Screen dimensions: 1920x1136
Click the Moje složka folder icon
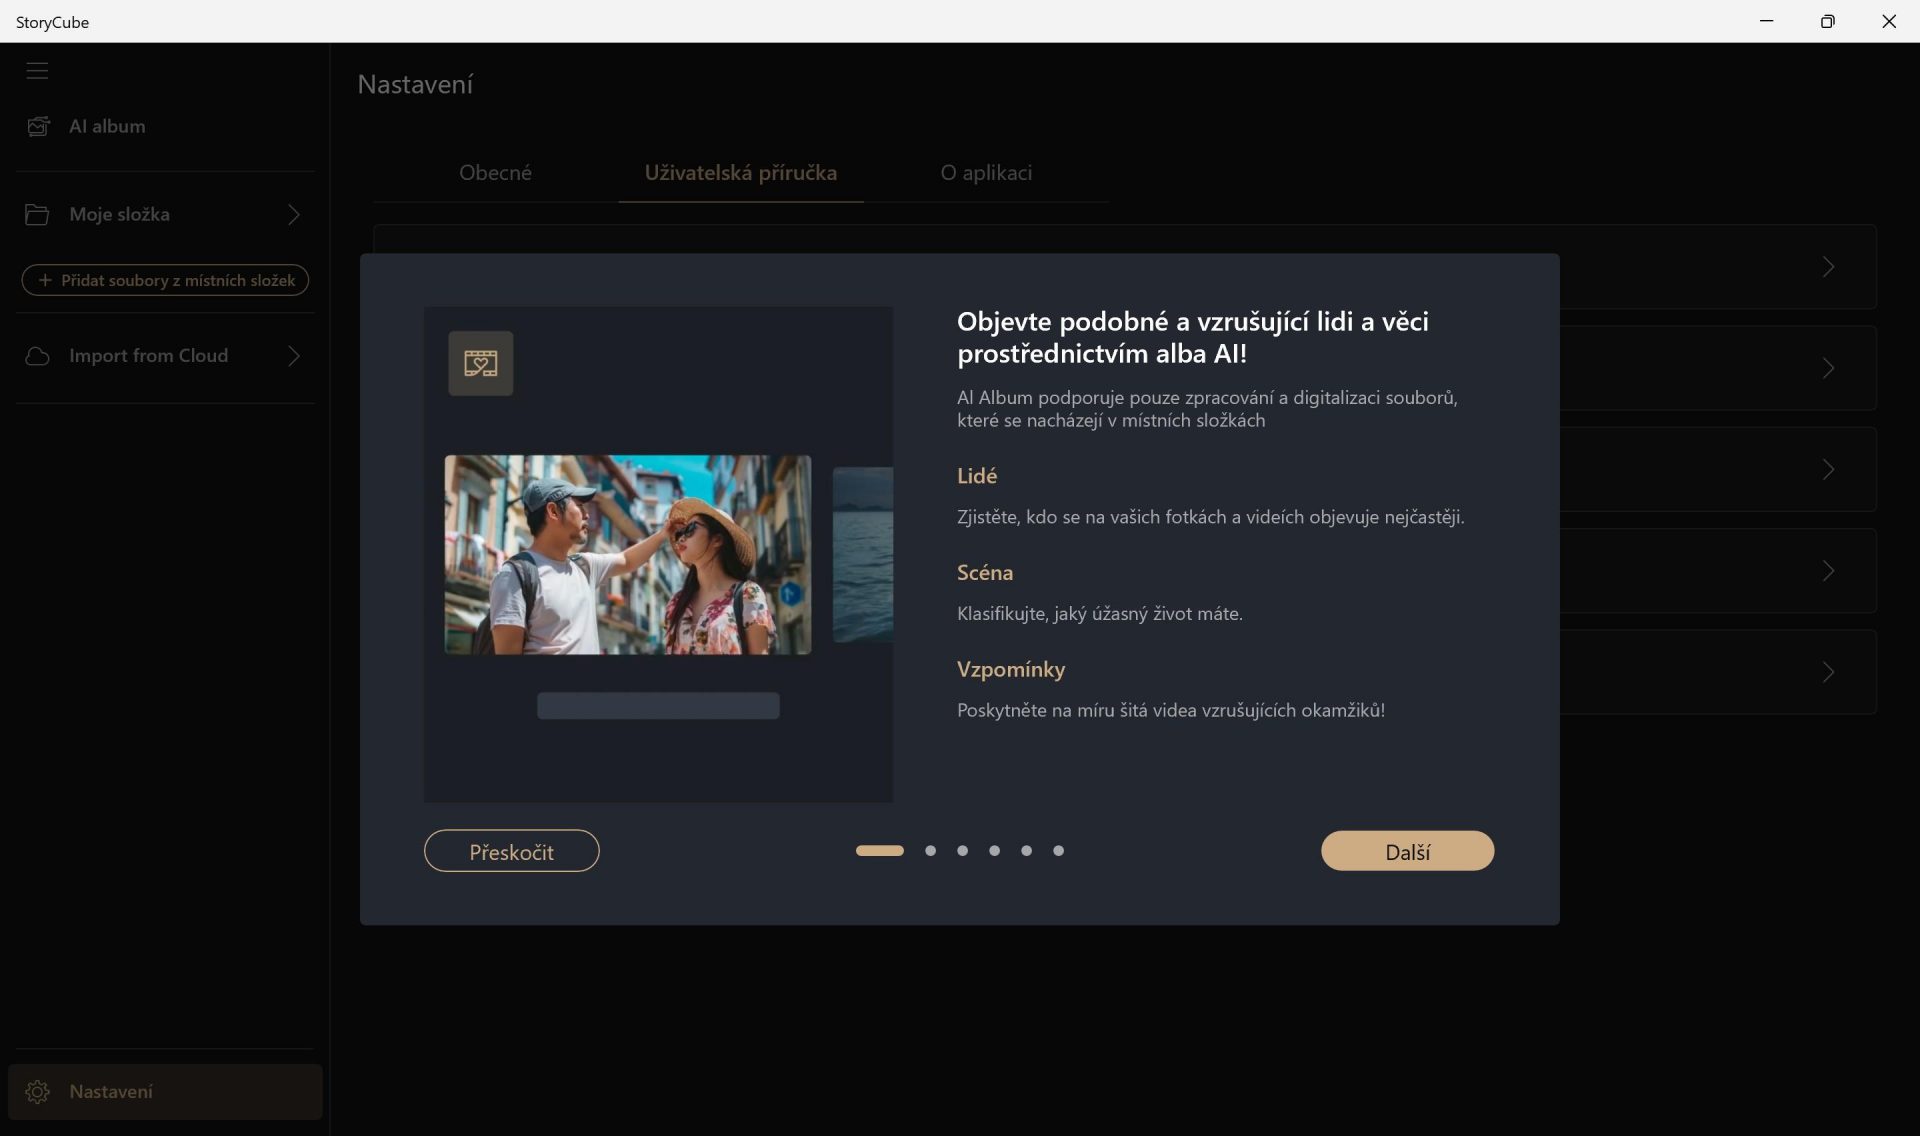point(37,214)
